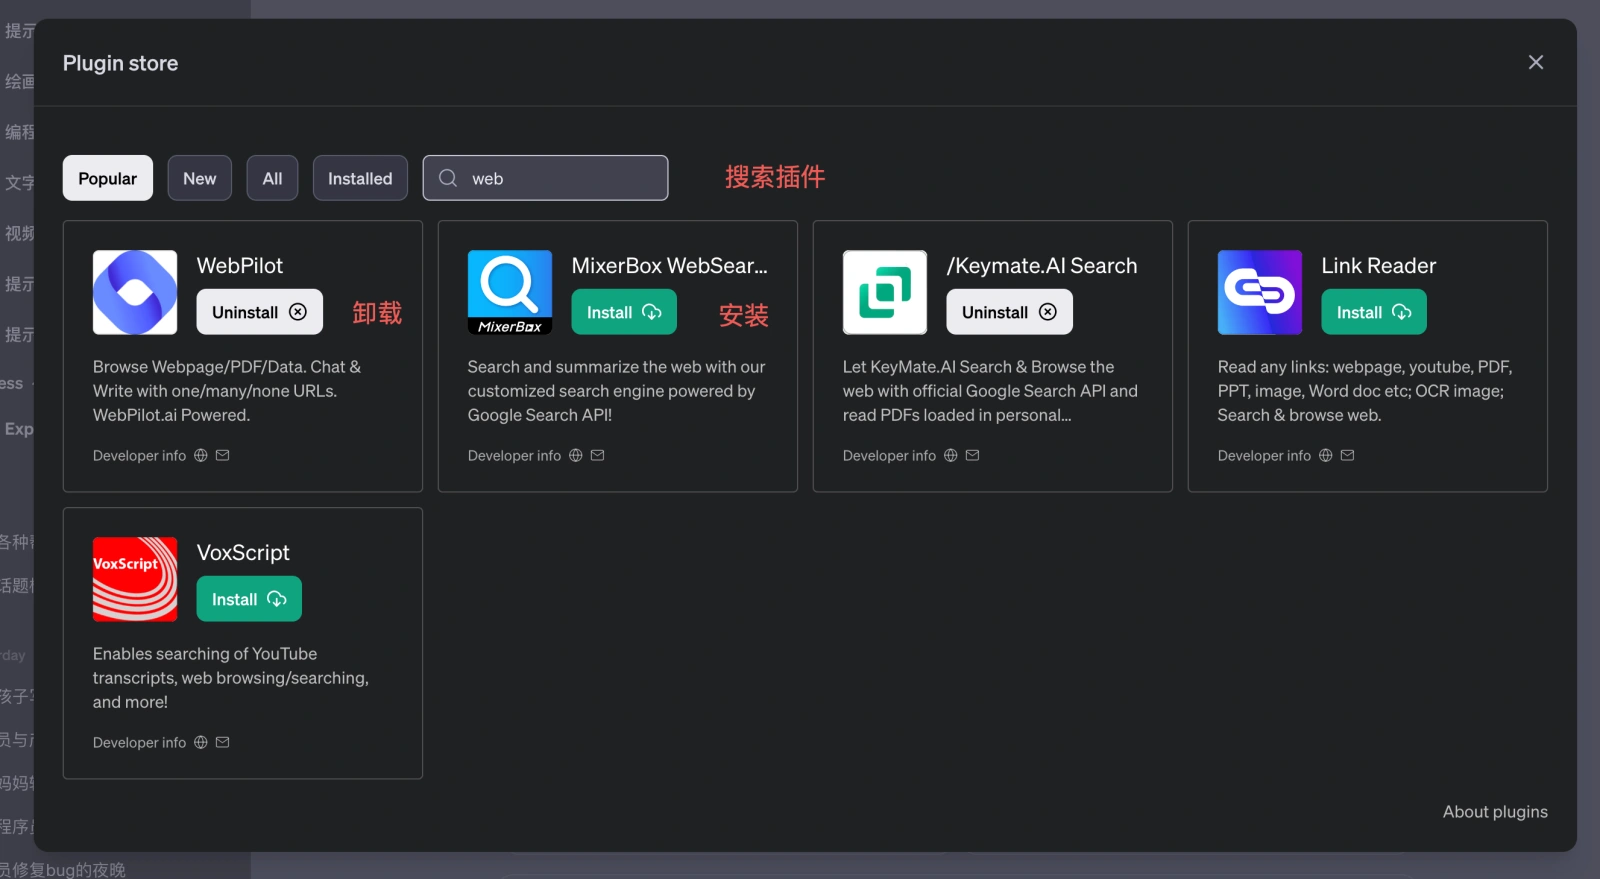1600x879 pixels.
Task: Show All plugins tab
Action: tap(272, 178)
